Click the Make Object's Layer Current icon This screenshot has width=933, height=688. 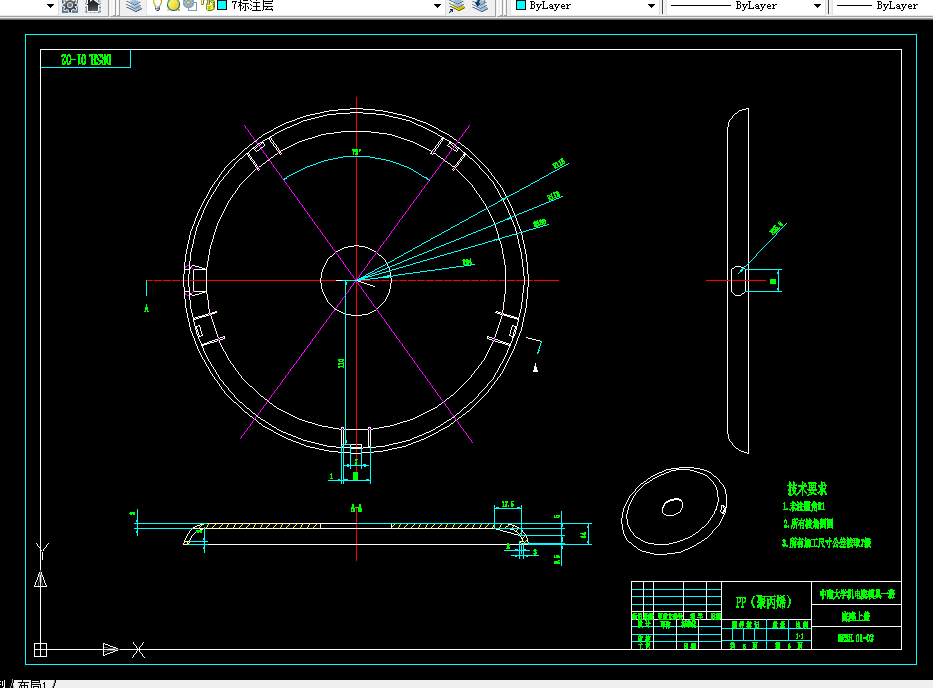[457, 6]
